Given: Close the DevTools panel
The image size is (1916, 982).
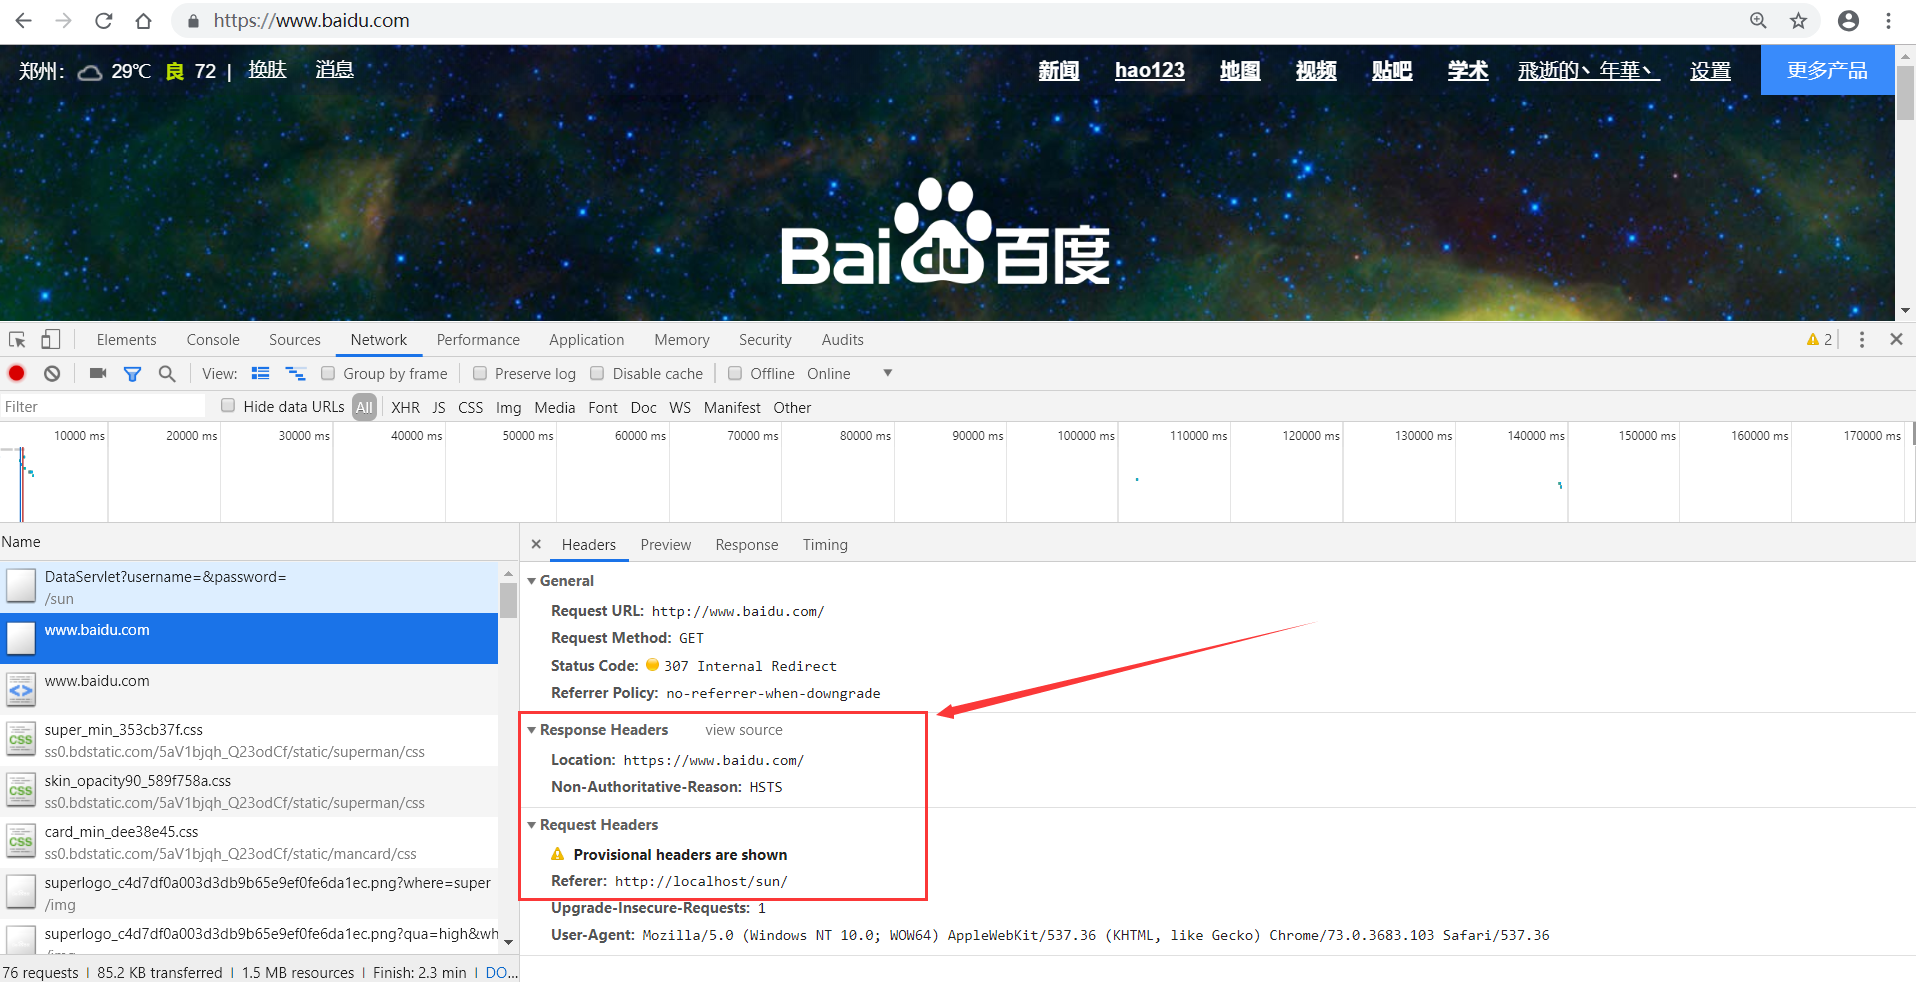Looking at the screenshot, I should pyautogui.click(x=1896, y=339).
